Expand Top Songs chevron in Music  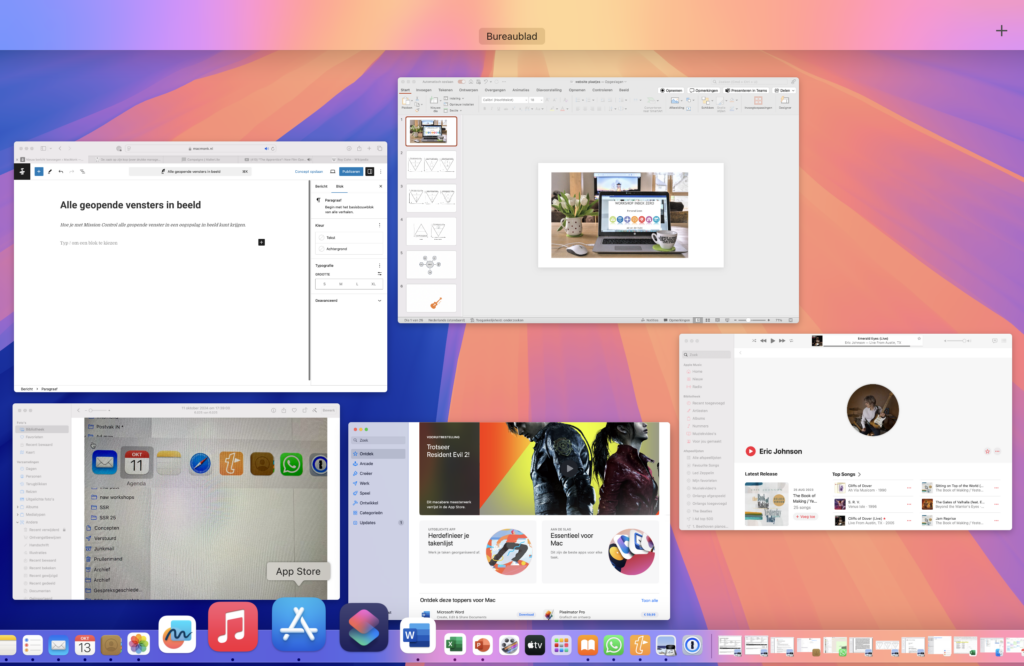point(859,474)
